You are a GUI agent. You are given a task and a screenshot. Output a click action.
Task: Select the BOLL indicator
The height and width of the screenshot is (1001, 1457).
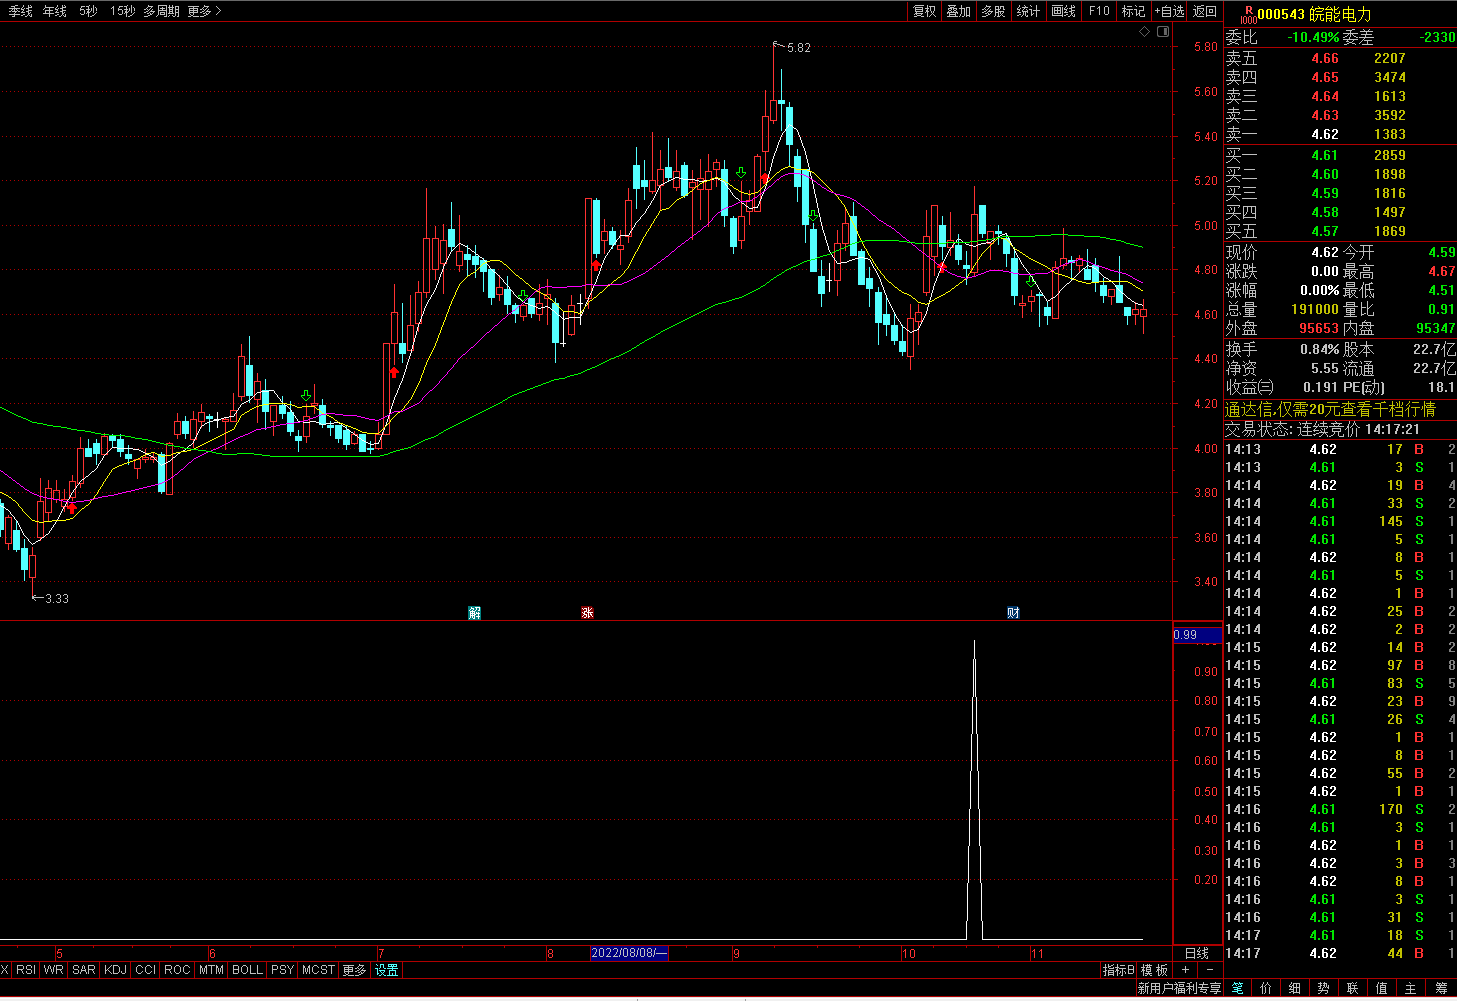tap(247, 970)
